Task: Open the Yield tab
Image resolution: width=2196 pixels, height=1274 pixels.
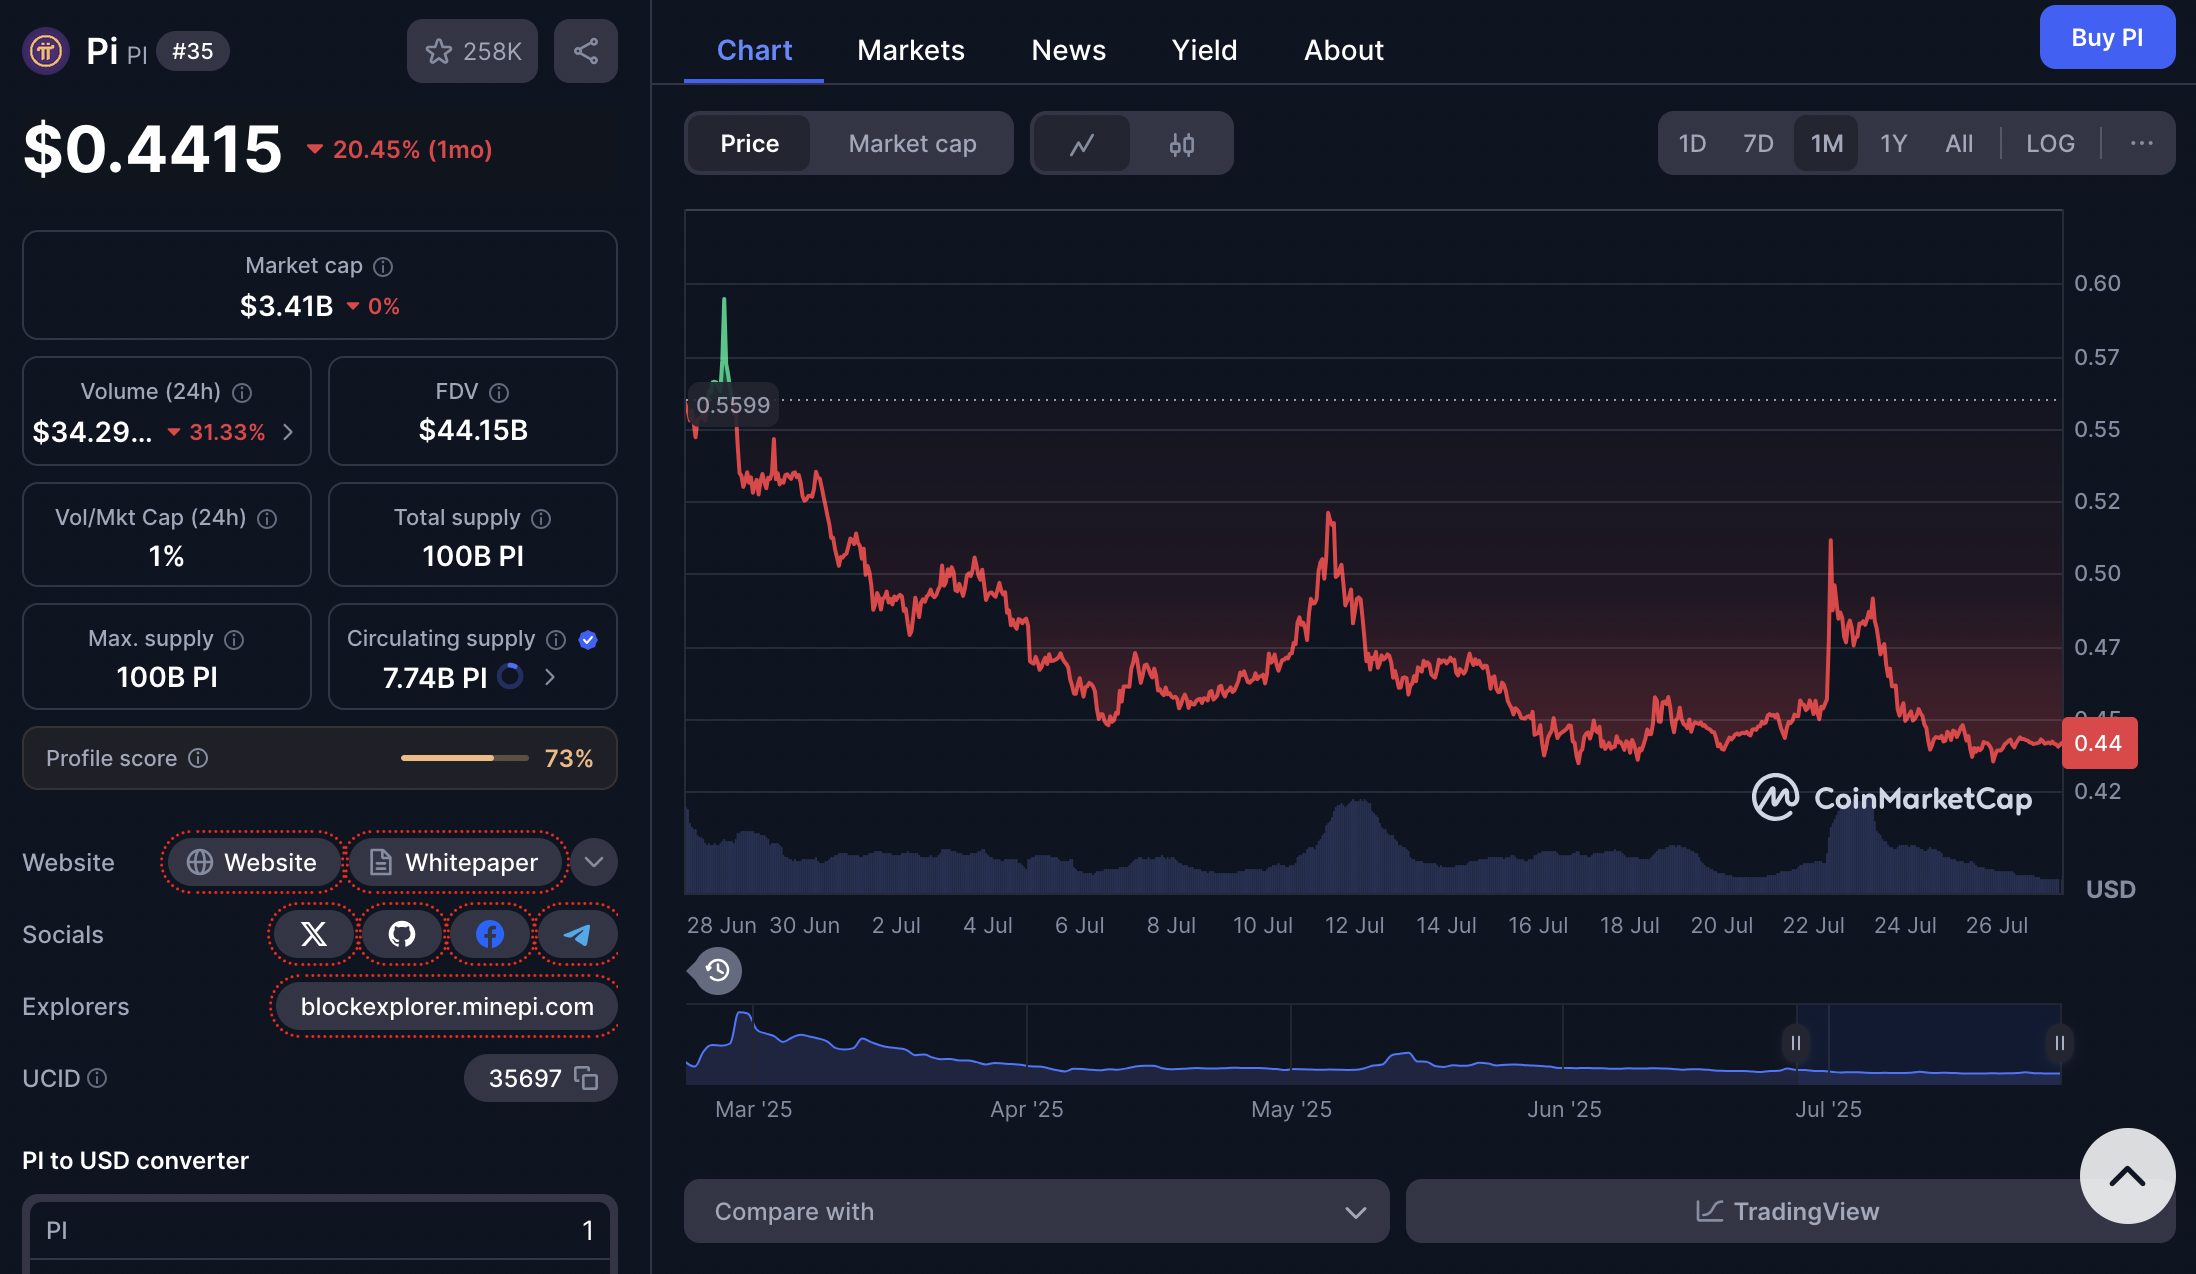Action: click(x=1204, y=50)
